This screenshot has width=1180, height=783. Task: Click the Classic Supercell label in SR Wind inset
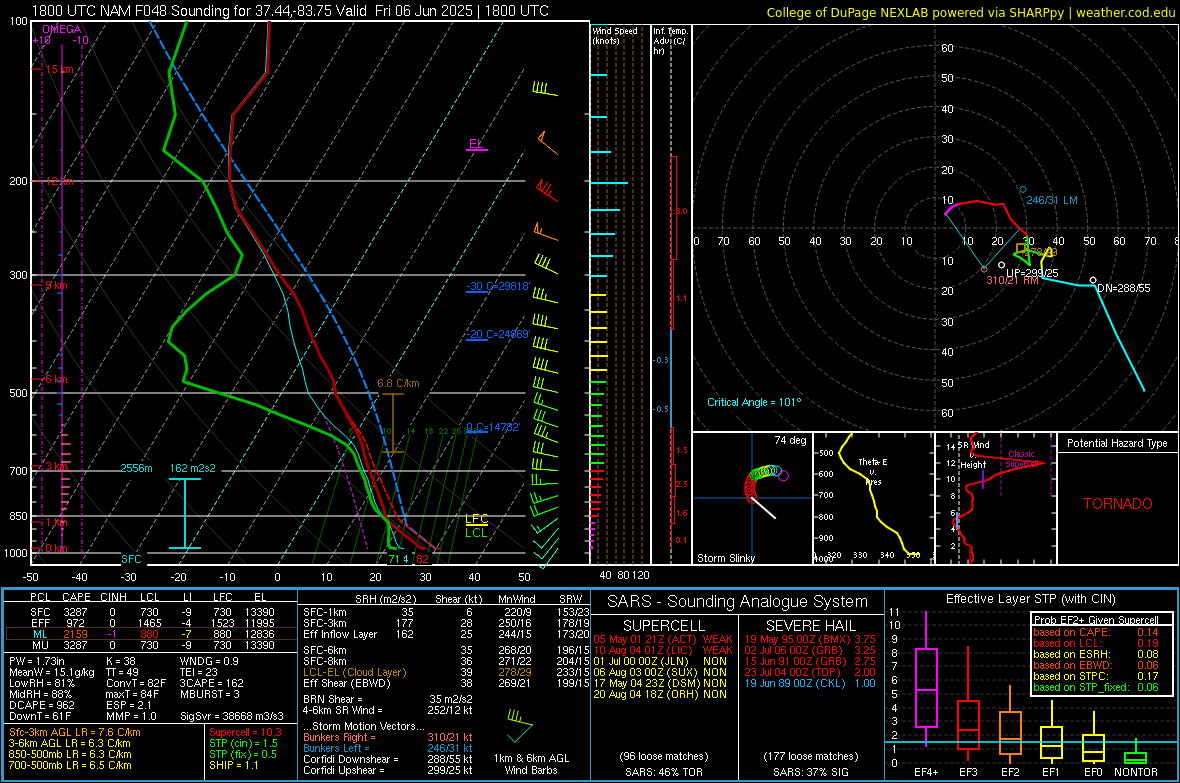point(1021,459)
